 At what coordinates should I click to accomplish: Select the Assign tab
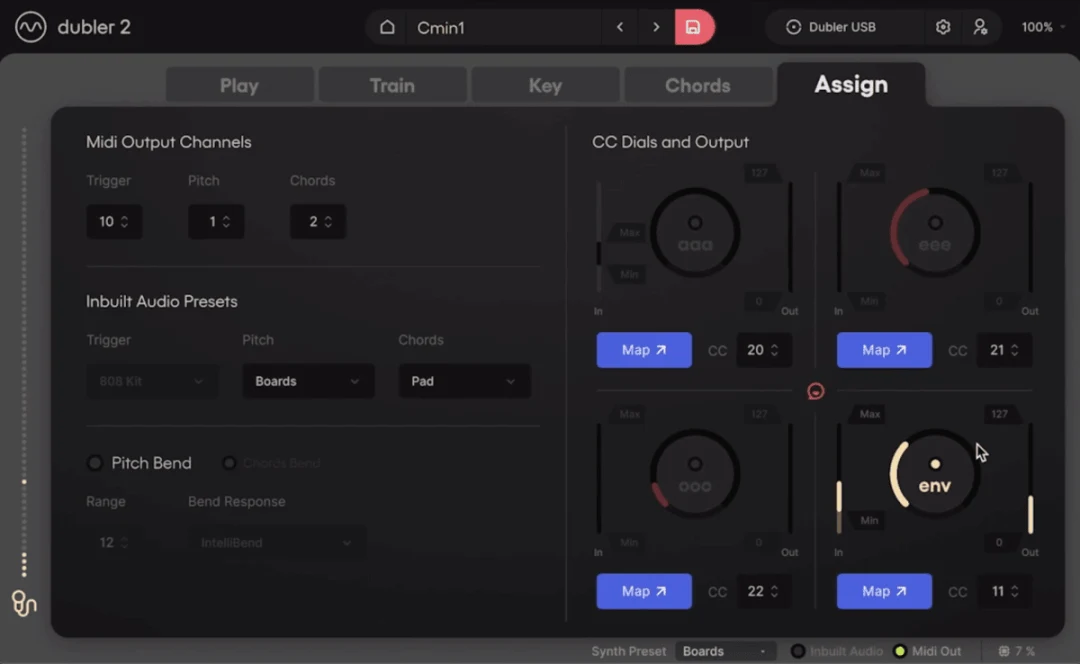coord(851,85)
